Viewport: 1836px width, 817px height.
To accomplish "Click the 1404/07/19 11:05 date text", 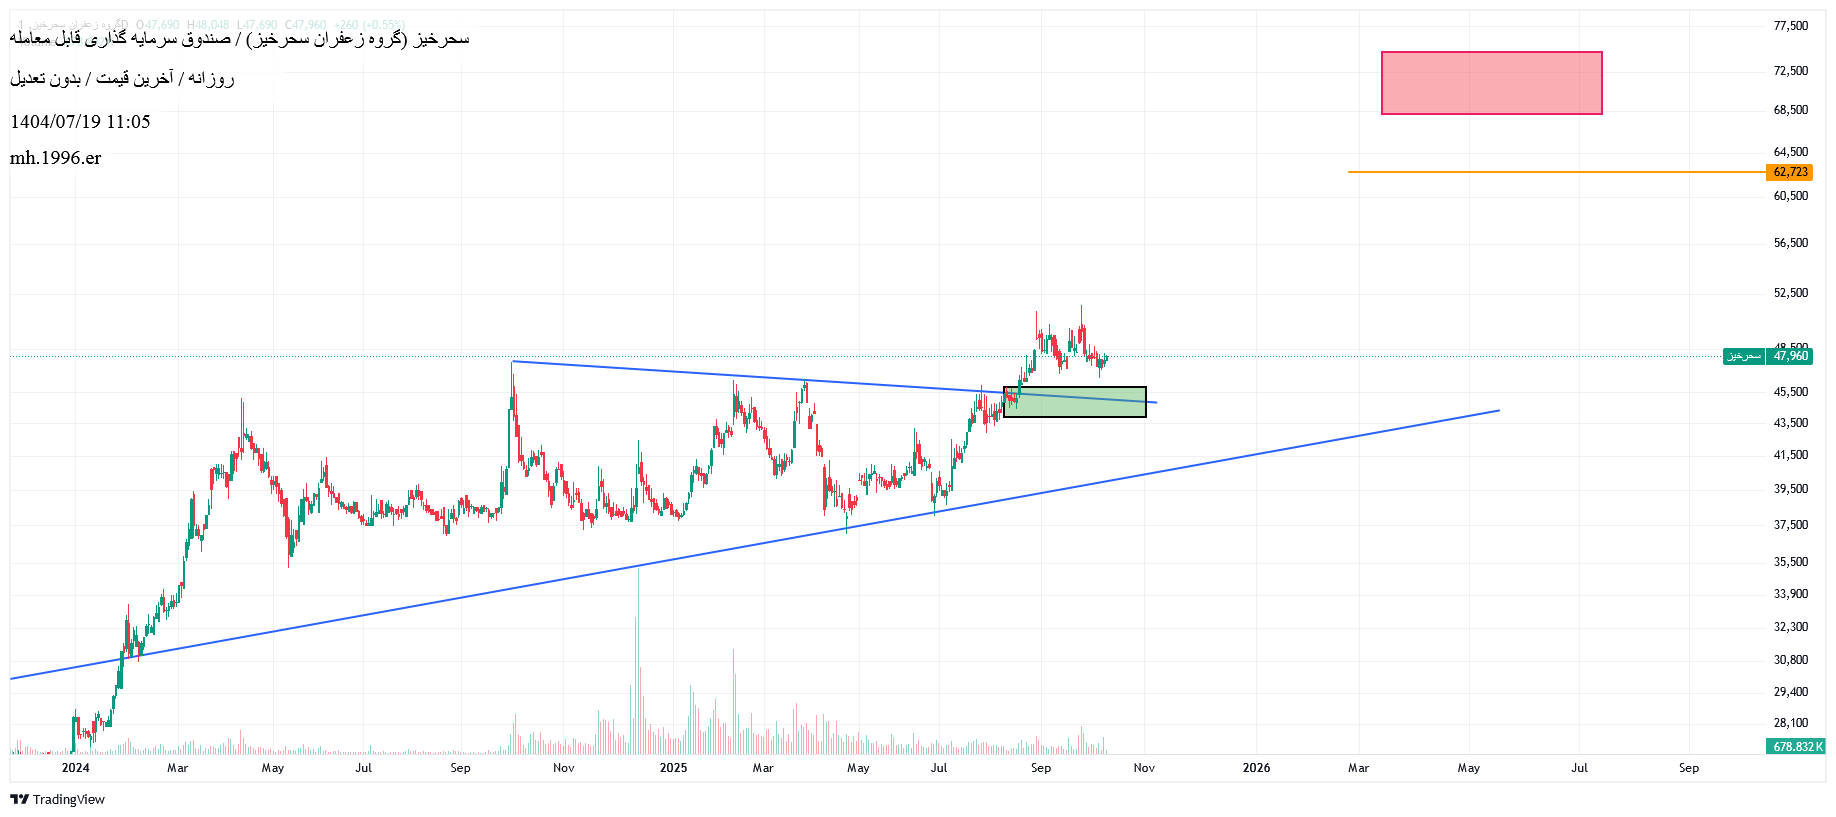I will [x=80, y=122].
